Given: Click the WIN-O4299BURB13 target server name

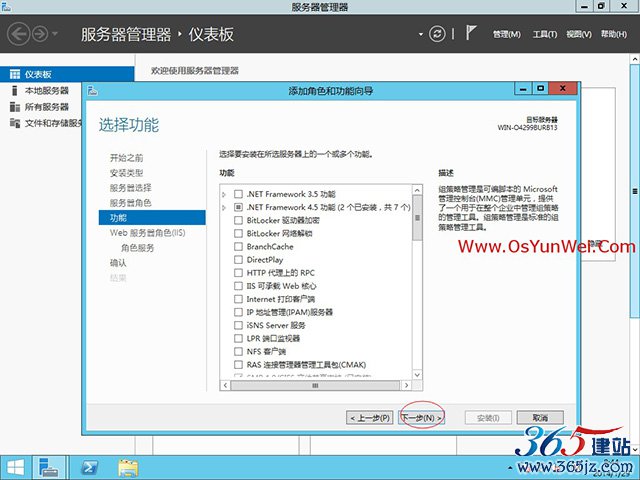Looking at the screenshot, I should pos(527,127).
